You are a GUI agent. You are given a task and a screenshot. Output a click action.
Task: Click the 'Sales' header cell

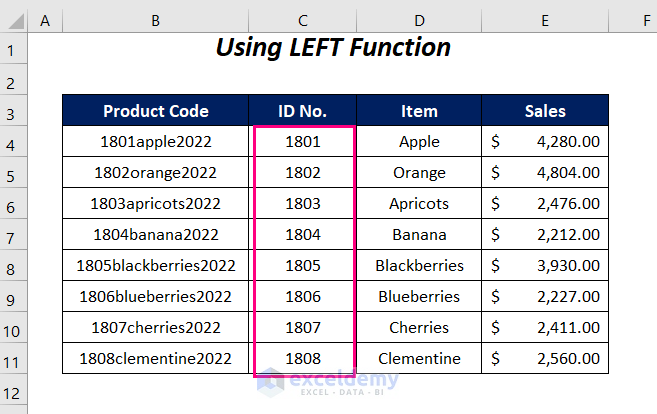545,111
